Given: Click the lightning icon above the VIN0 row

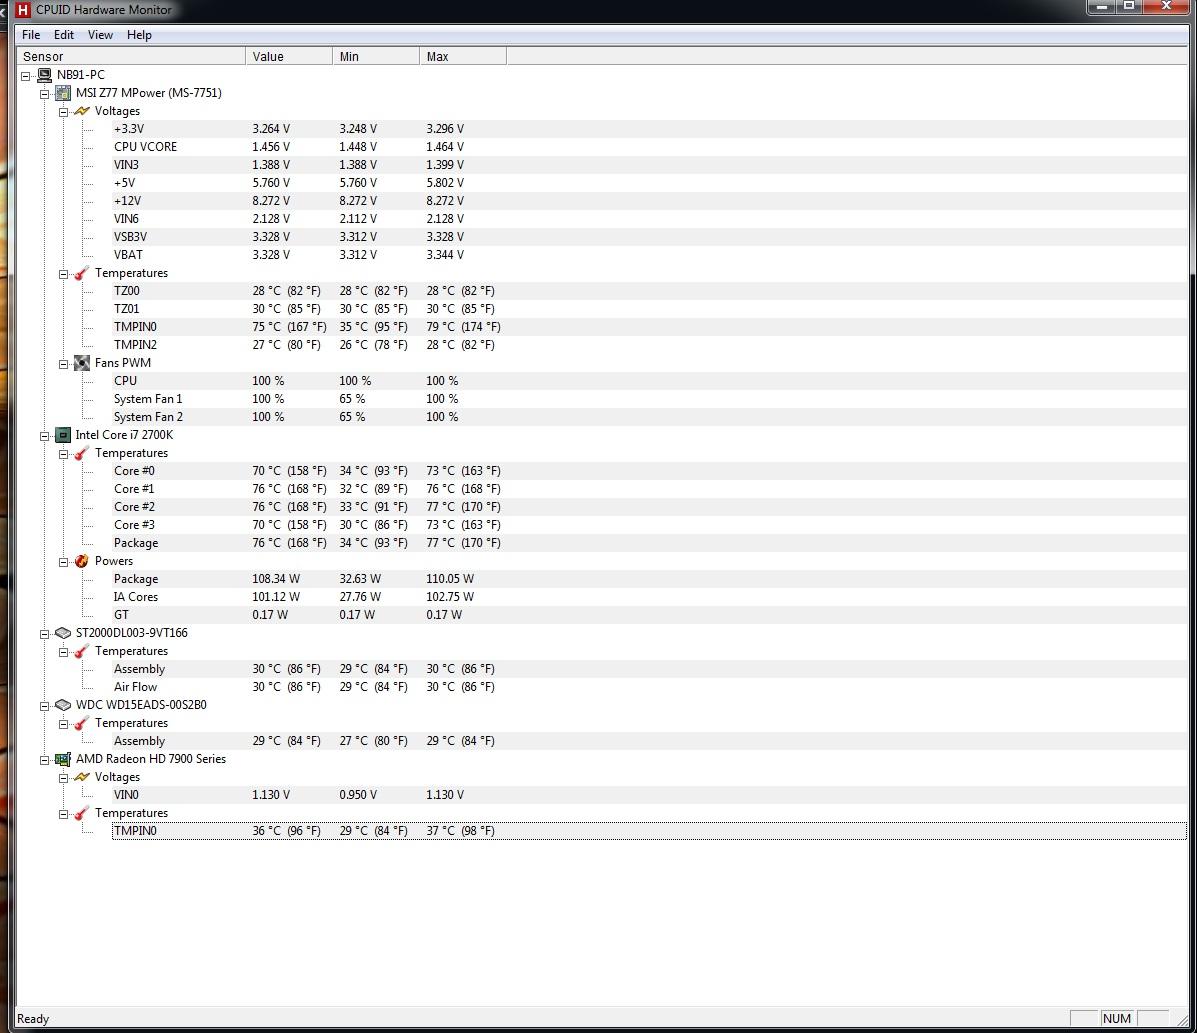Looking at the screenshot, I should pyautogui.click(x=82, y=777).
